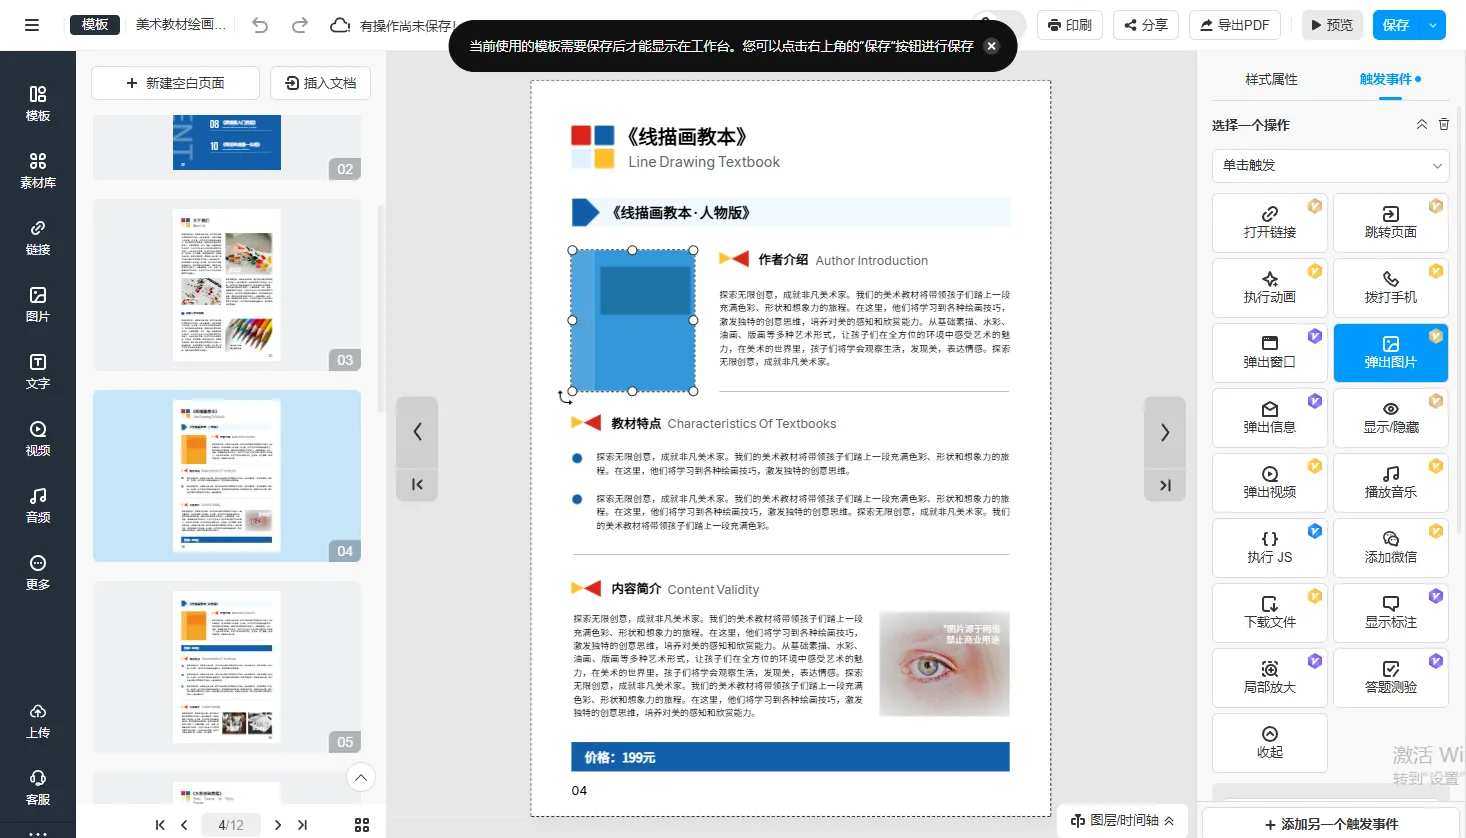Open the 模板 templates sidebar panel
The width and height of the screenshot is (1466, 838).
click(38, 104)
